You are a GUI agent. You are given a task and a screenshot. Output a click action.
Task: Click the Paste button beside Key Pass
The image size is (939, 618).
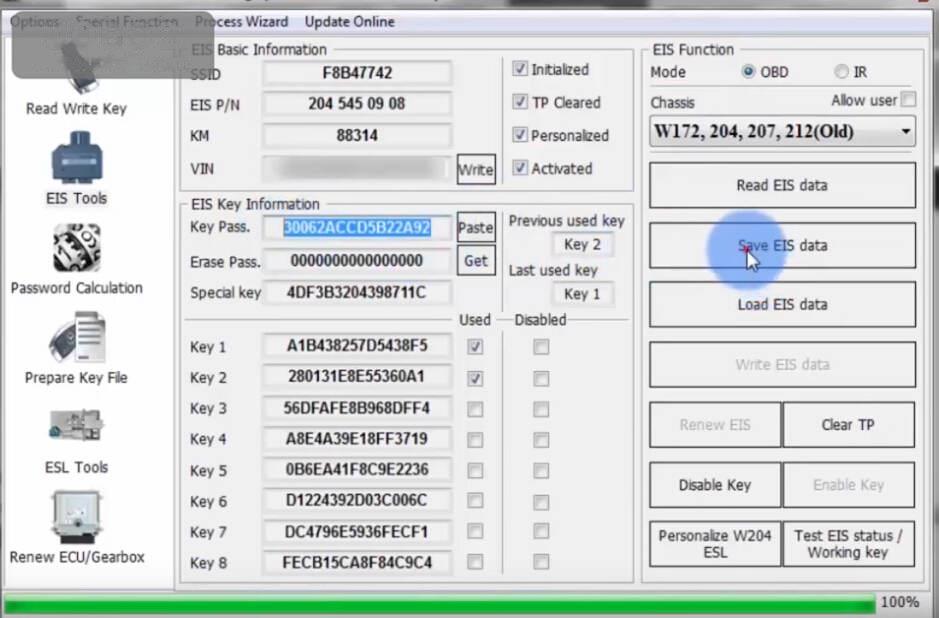coord(476,228)
